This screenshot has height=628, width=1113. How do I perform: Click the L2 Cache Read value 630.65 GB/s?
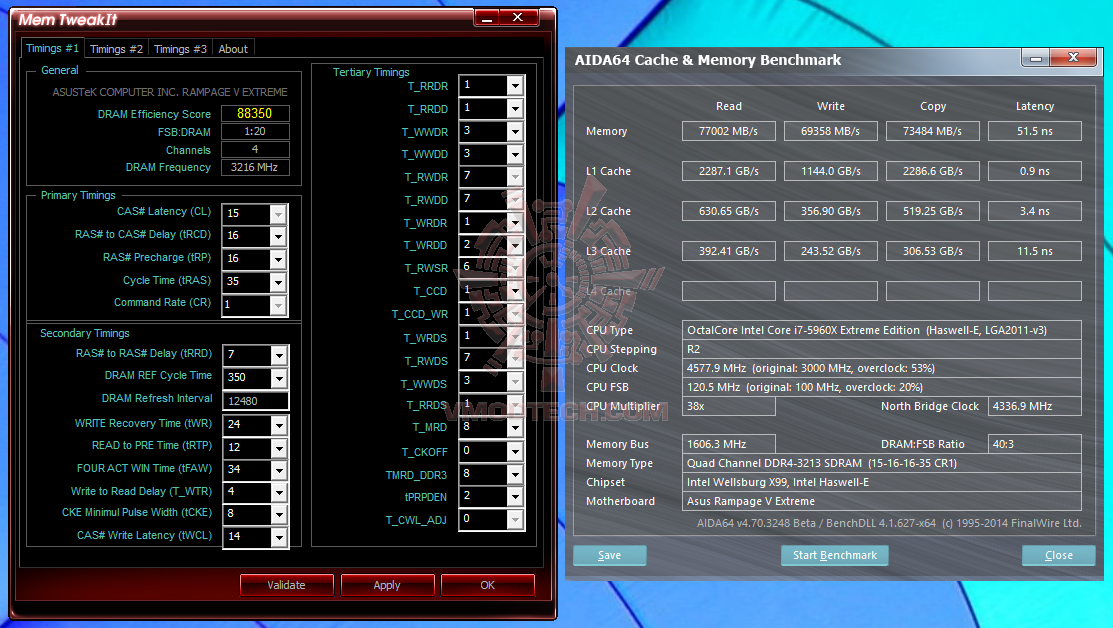[x=728, y=211]
